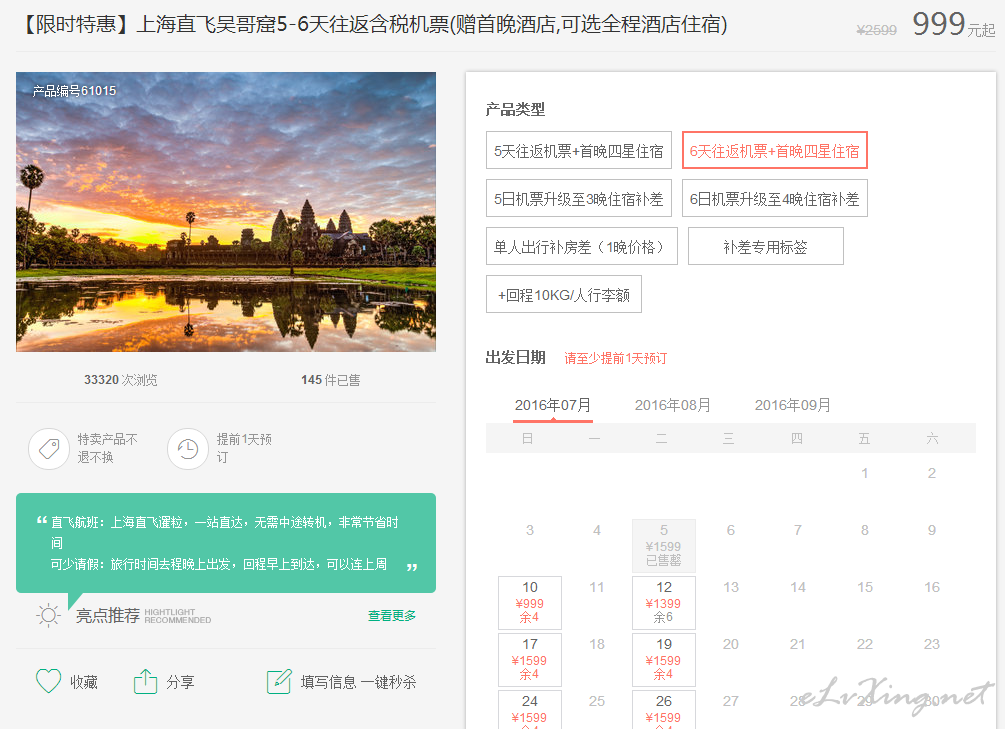Click 145 件已售 sold count
1005x729 pixels.
(331, 380)
